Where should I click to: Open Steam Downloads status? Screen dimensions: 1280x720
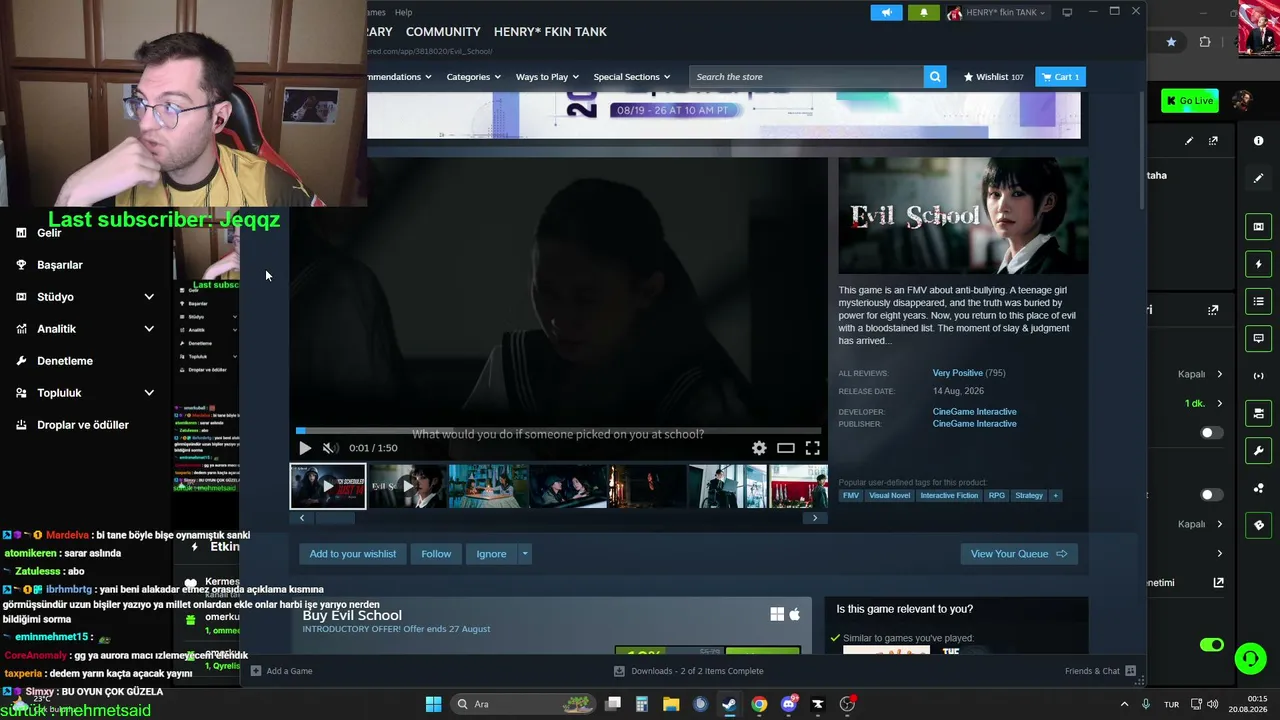688,671
